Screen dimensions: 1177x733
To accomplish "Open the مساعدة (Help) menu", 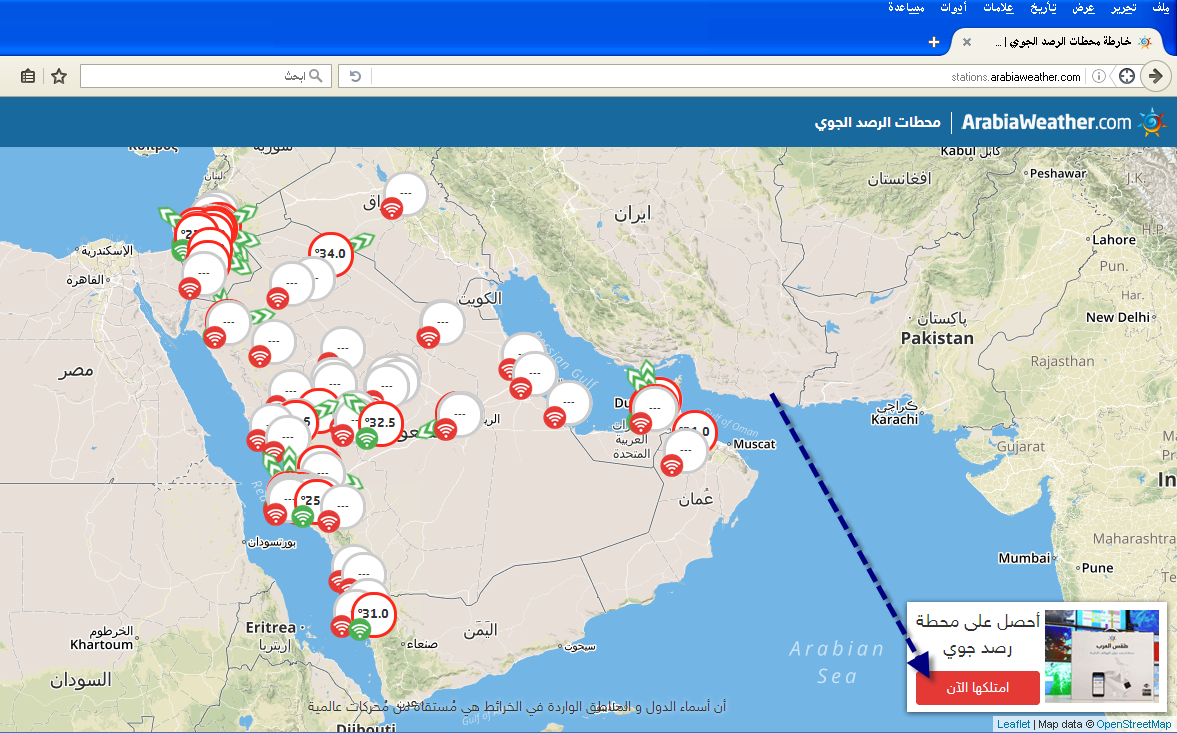I will coord(906,8).
